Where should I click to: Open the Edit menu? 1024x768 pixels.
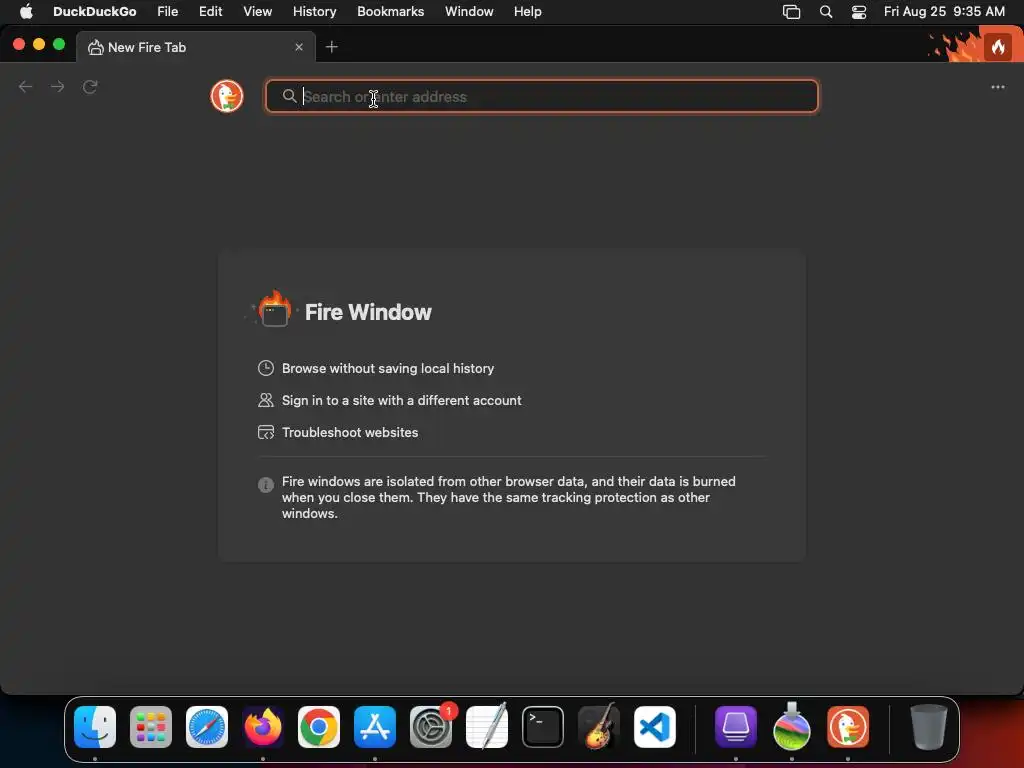click(210, 12)
